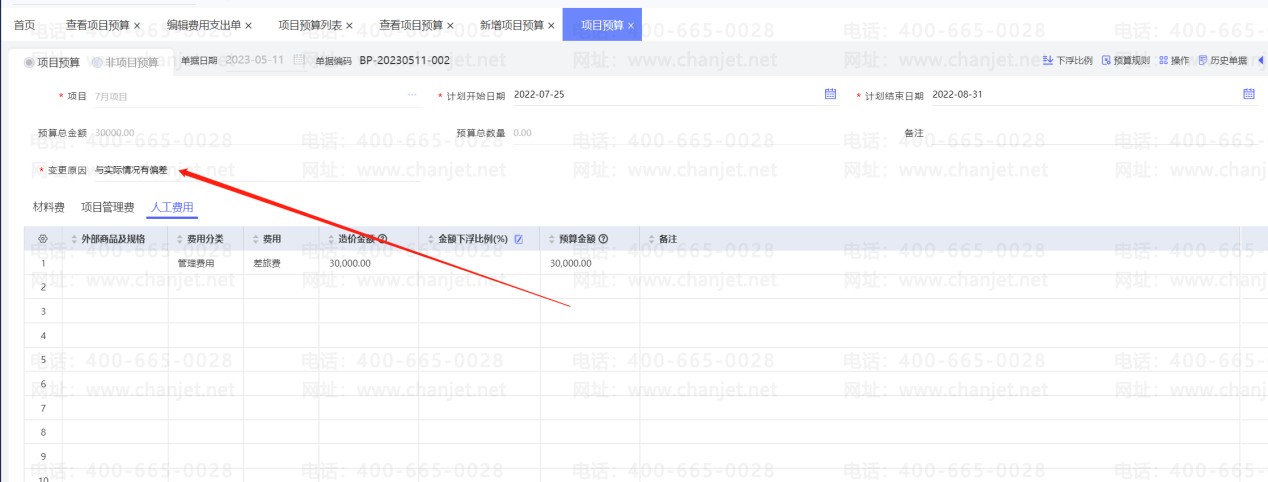Close the 项目预算列表 tab
The image size is (1268, 482).
pyautogui.click(x=349, y=24)
